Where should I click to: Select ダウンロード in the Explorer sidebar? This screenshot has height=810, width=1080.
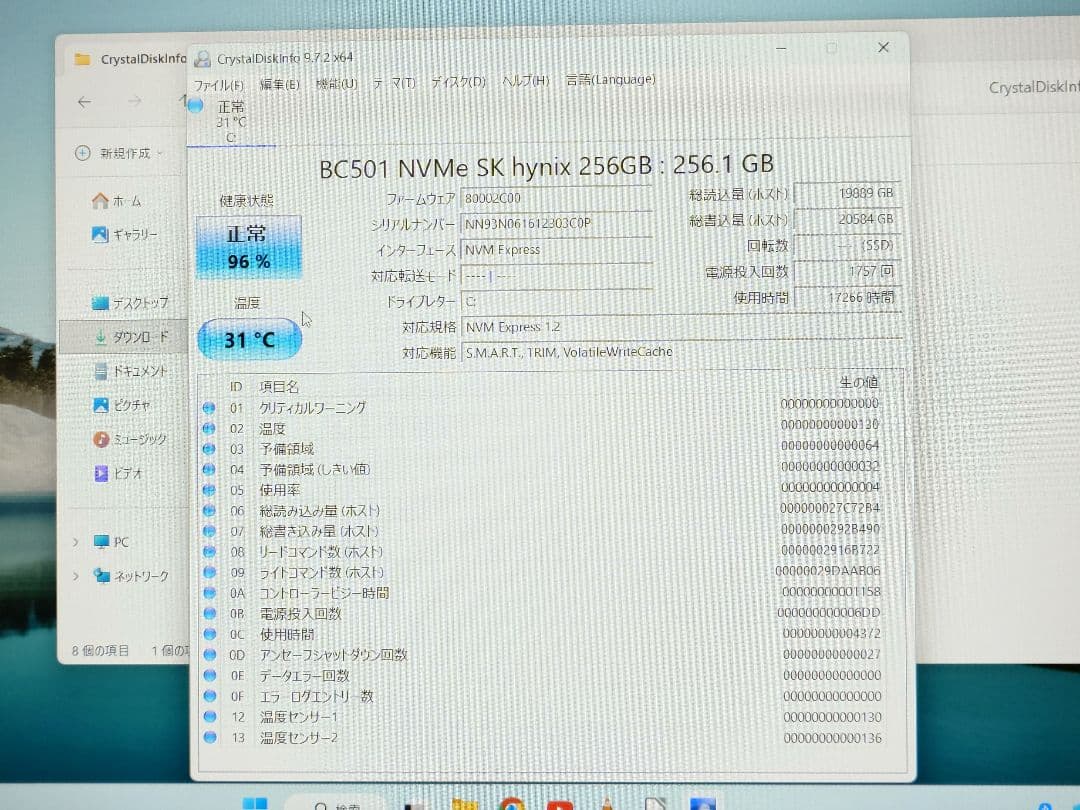[130, 337]
